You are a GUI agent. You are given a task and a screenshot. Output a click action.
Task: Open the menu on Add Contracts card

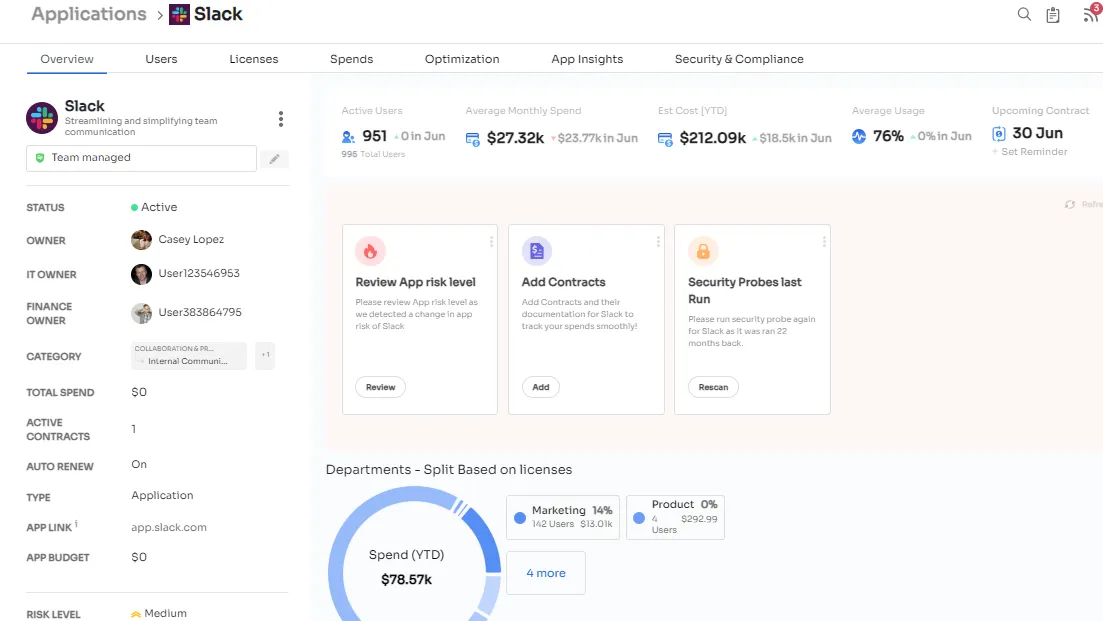click(658, 242)
